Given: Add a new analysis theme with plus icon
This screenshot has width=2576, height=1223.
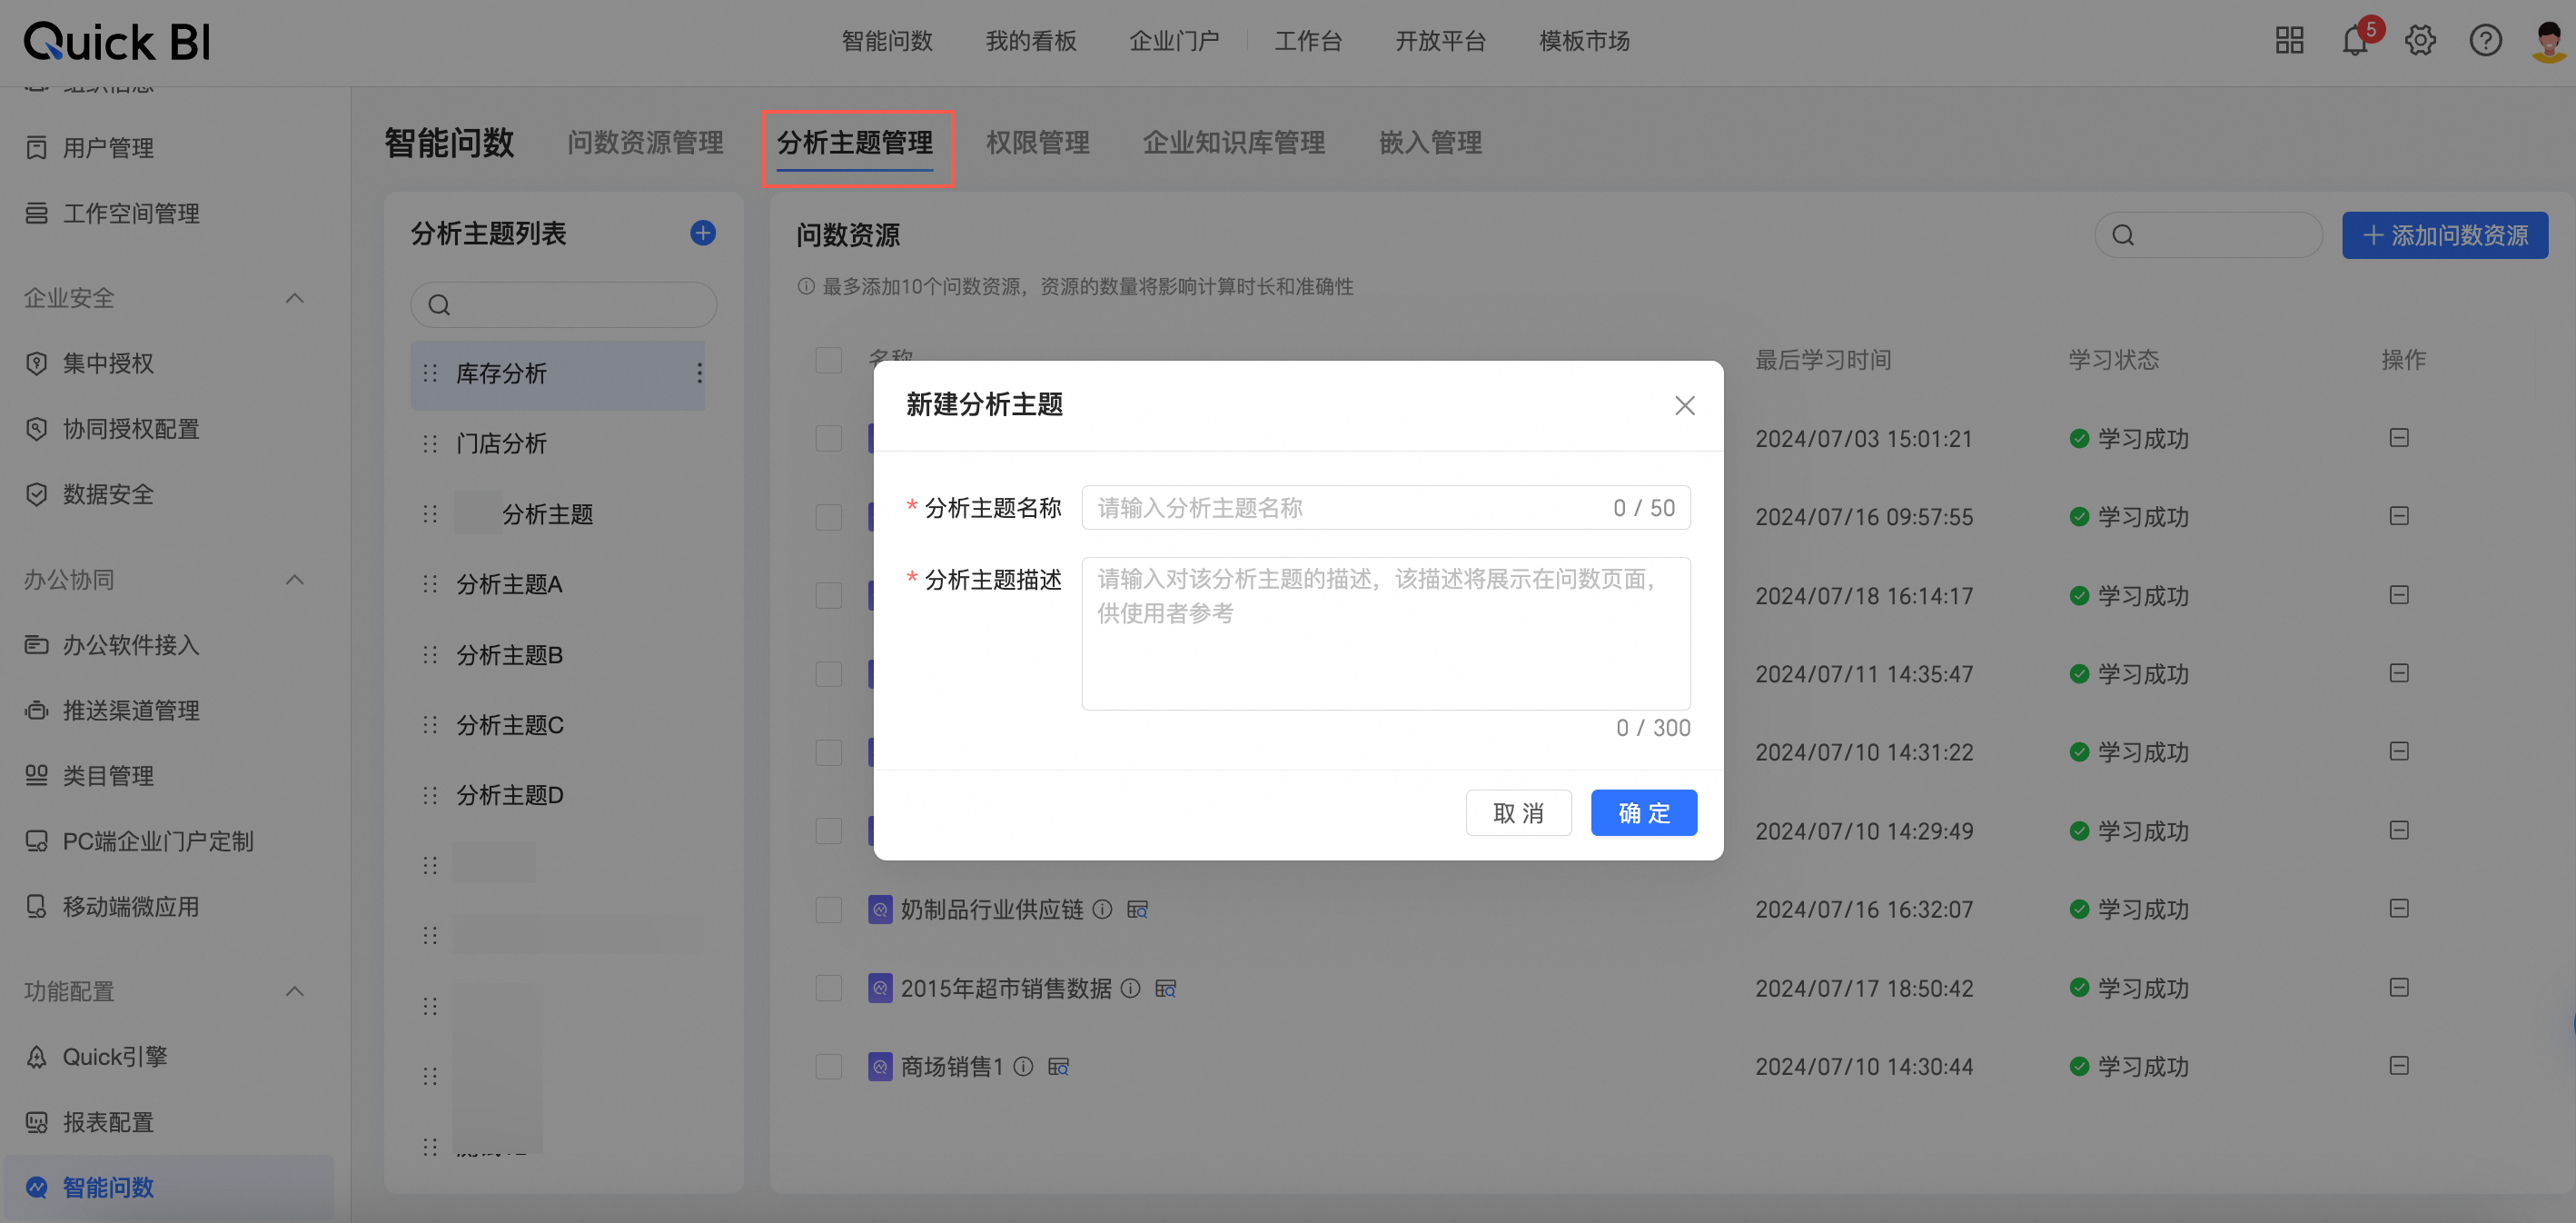Looking at the screenshot, I should click(x=703, y=233).
